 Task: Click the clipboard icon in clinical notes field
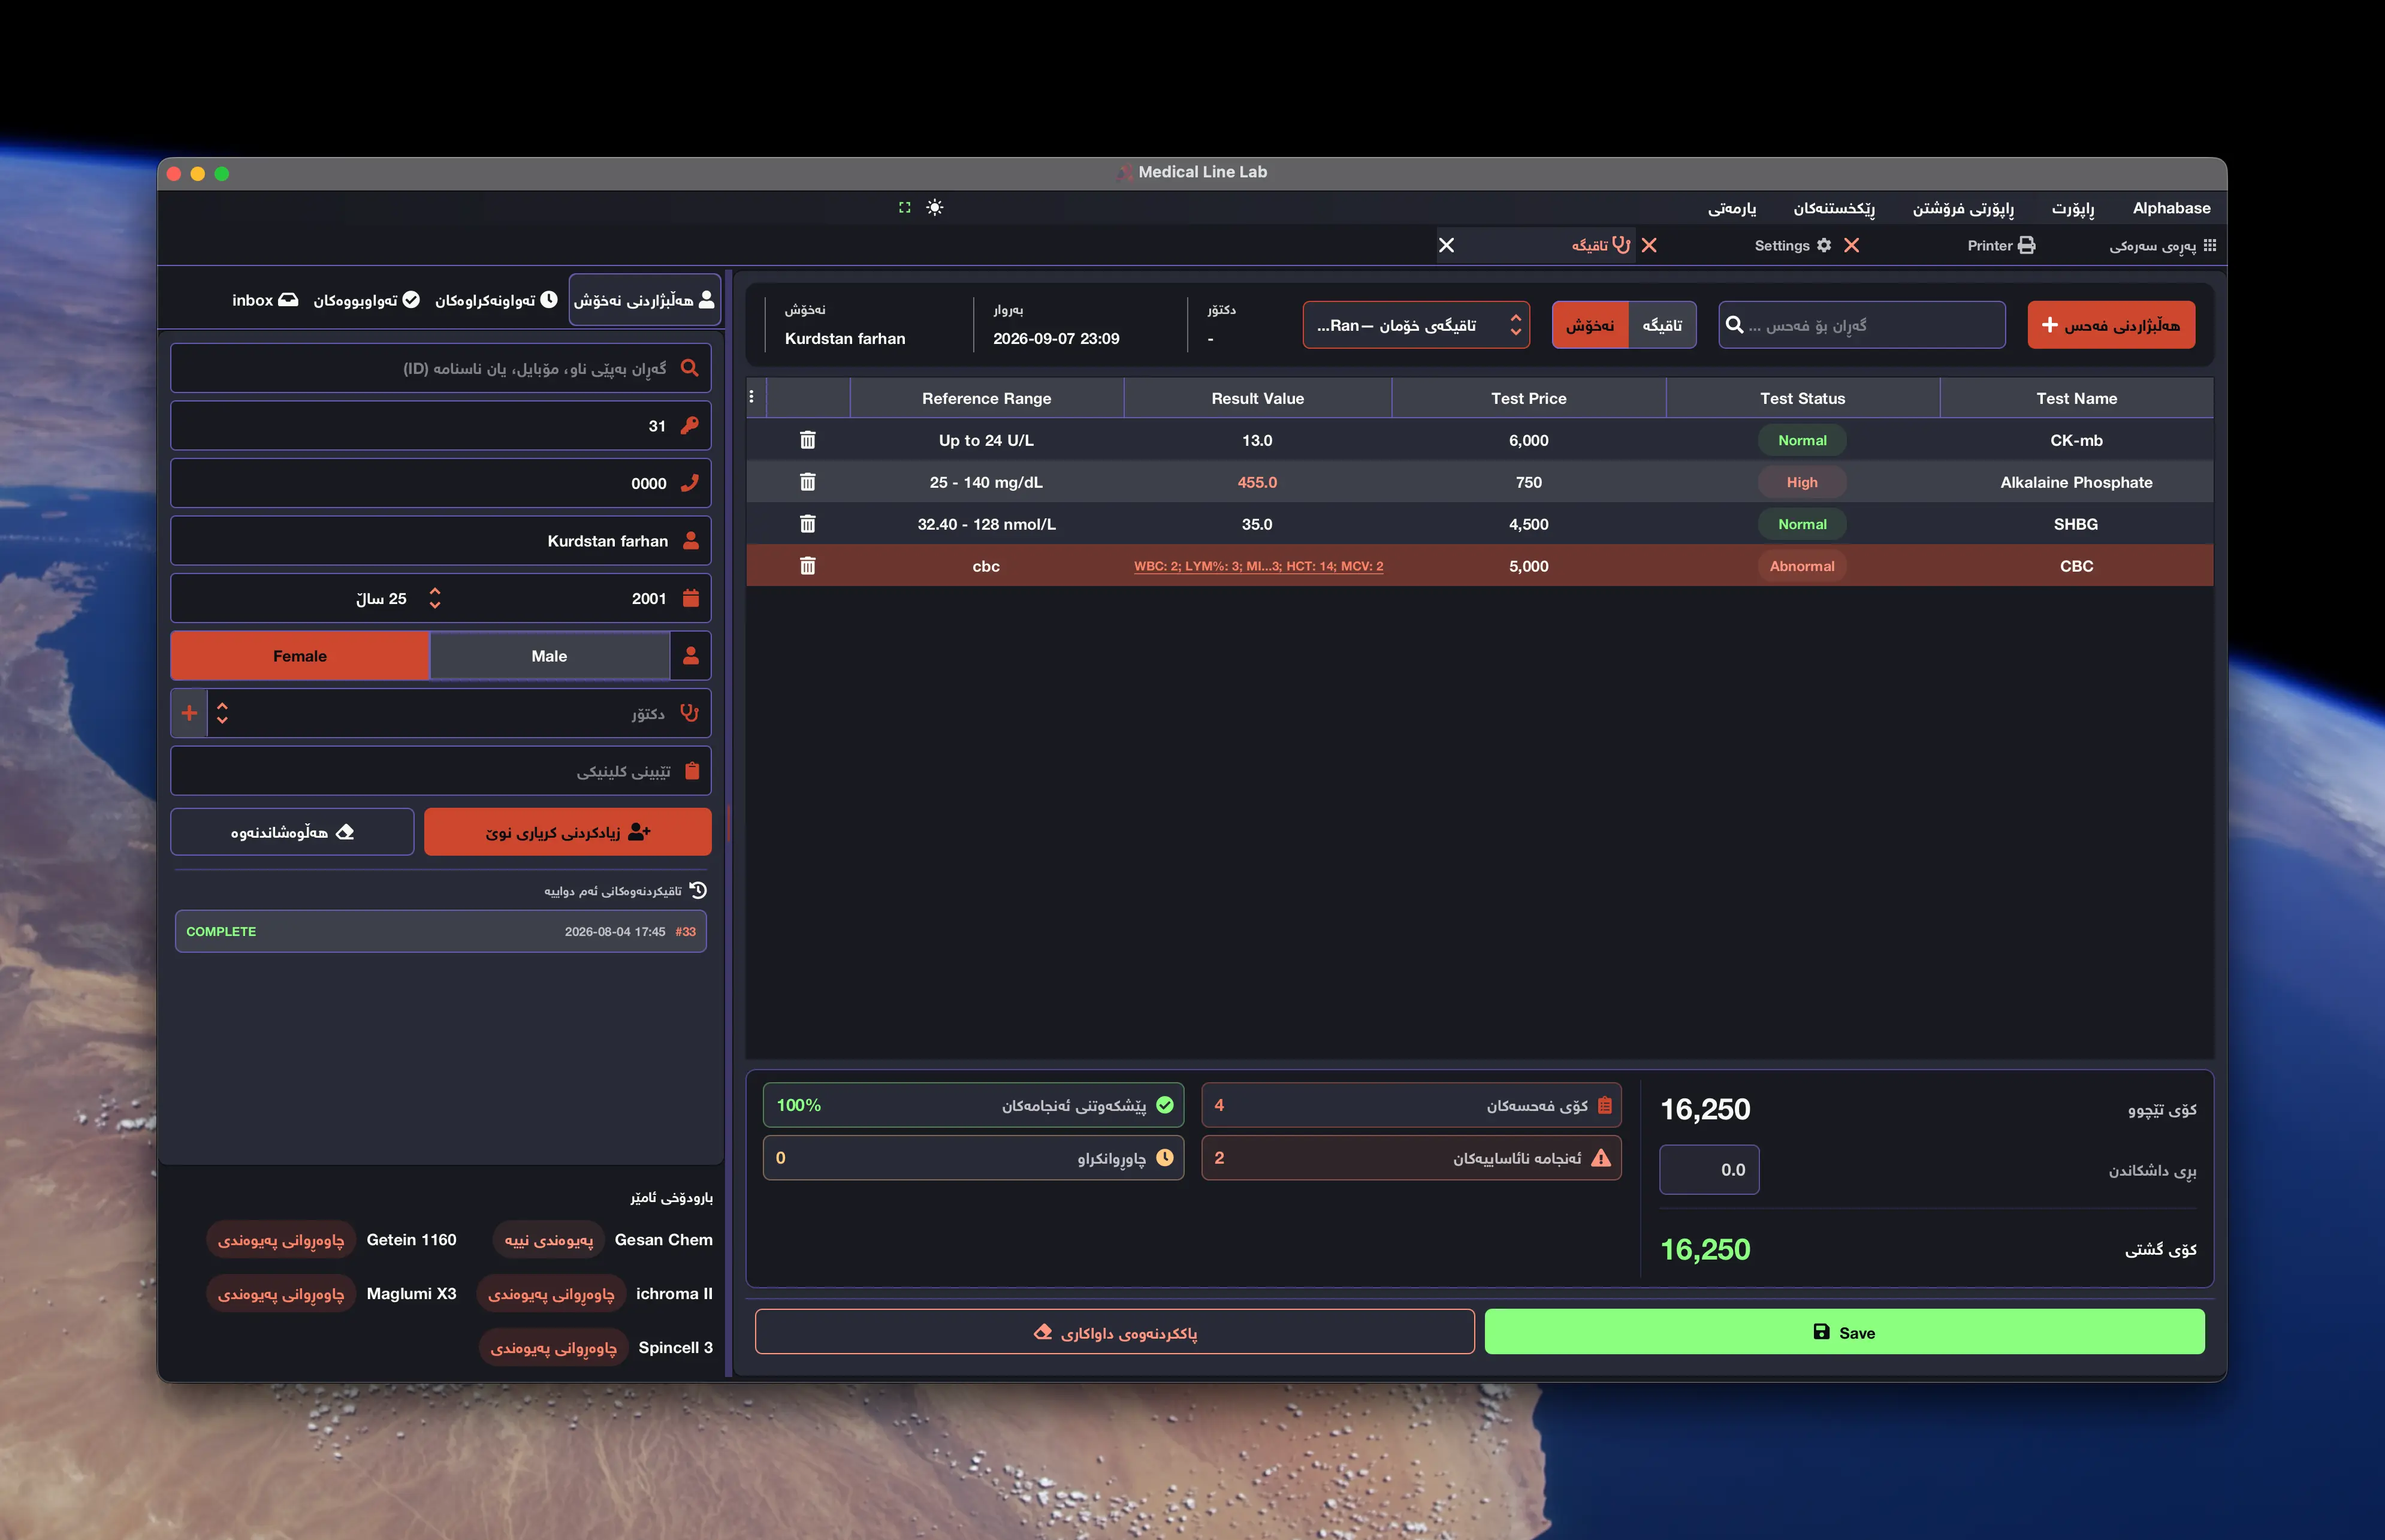691,771
